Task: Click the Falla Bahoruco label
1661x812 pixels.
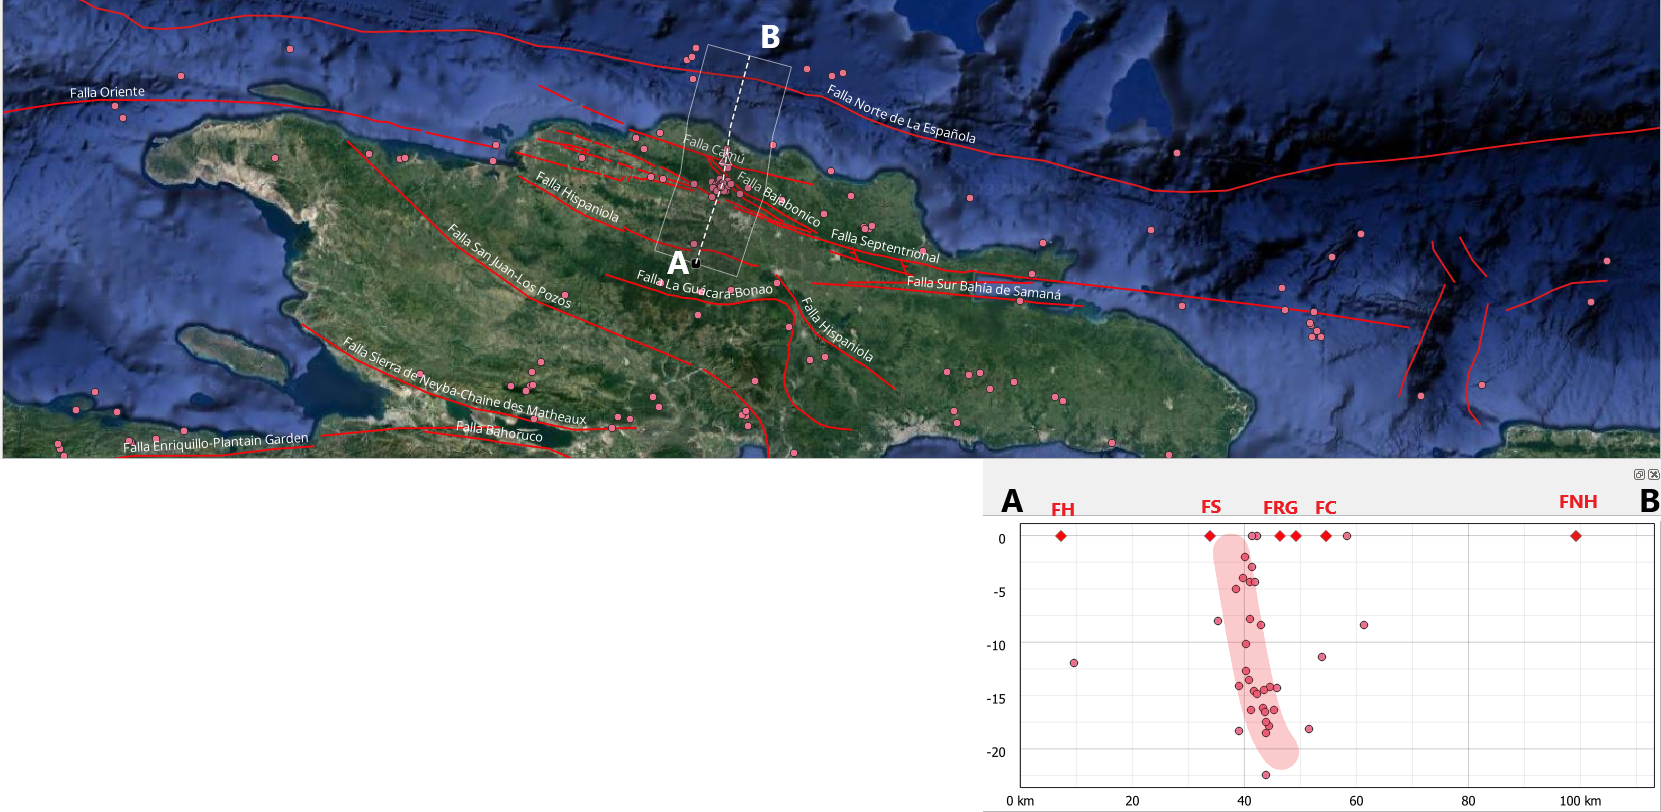Action: pos(499,431)
